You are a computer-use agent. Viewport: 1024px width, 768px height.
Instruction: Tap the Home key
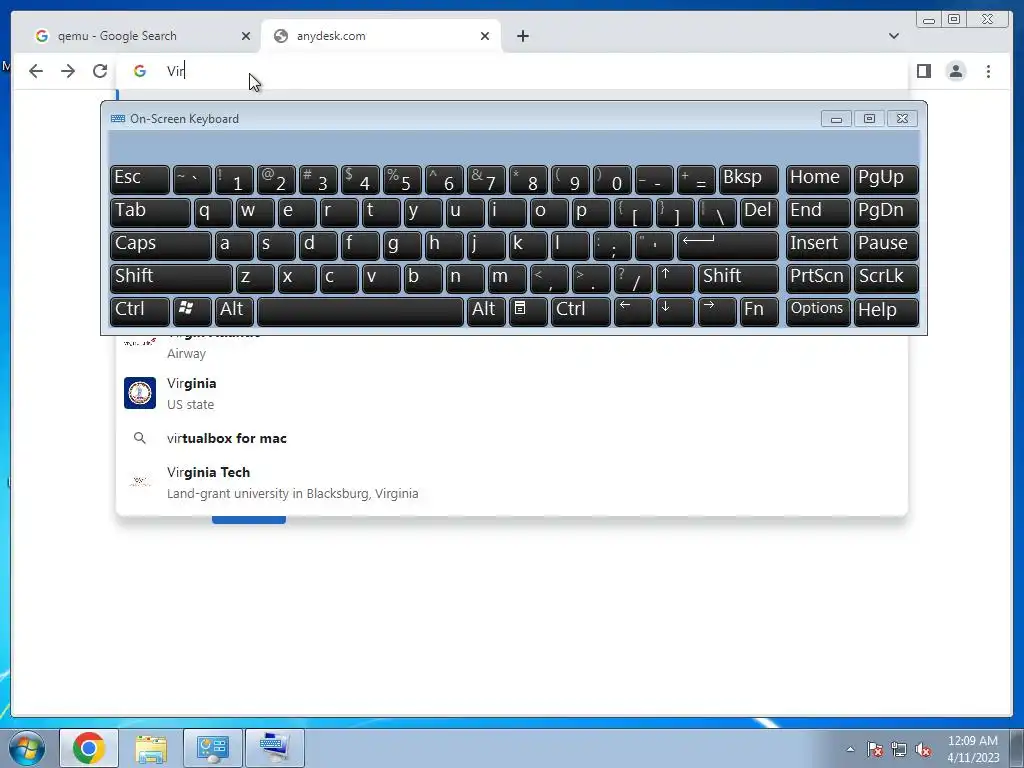tap(818, 179)
